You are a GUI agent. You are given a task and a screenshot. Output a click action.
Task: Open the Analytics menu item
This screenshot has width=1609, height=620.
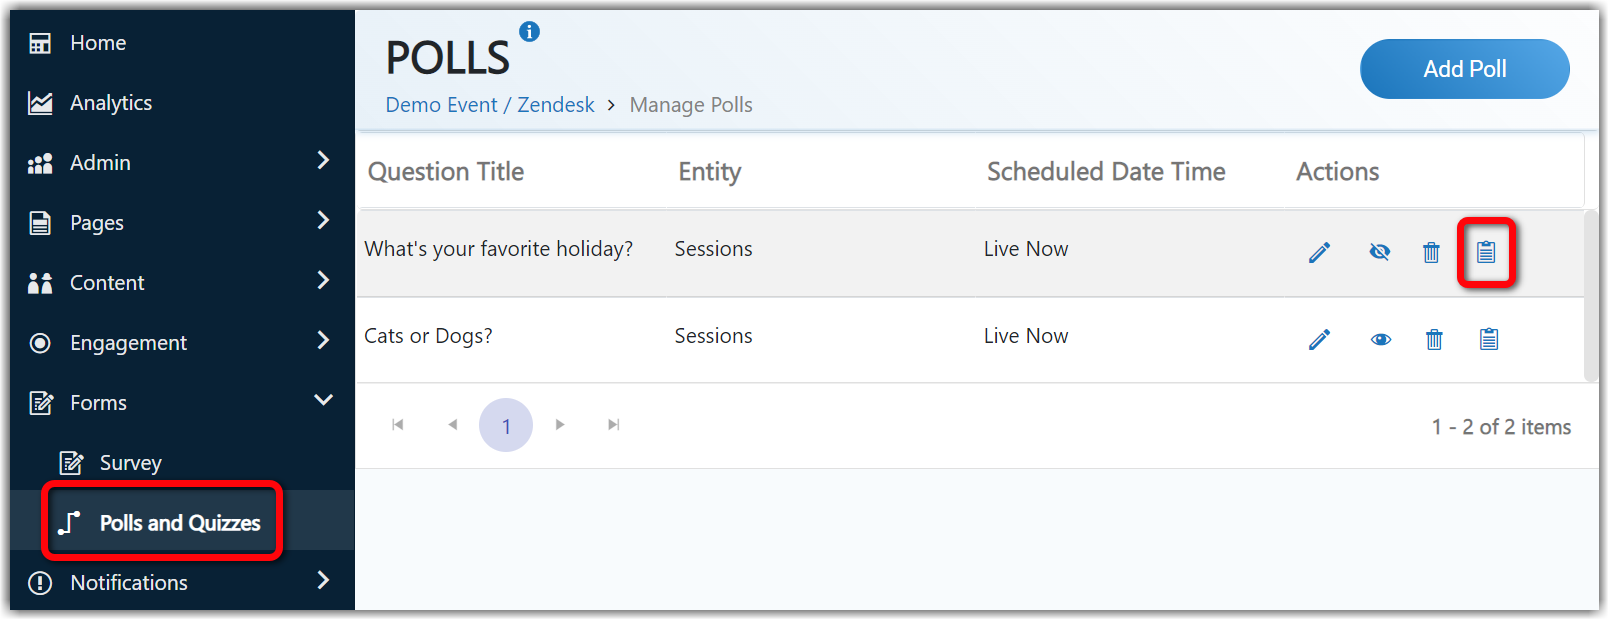pos(111,103)
